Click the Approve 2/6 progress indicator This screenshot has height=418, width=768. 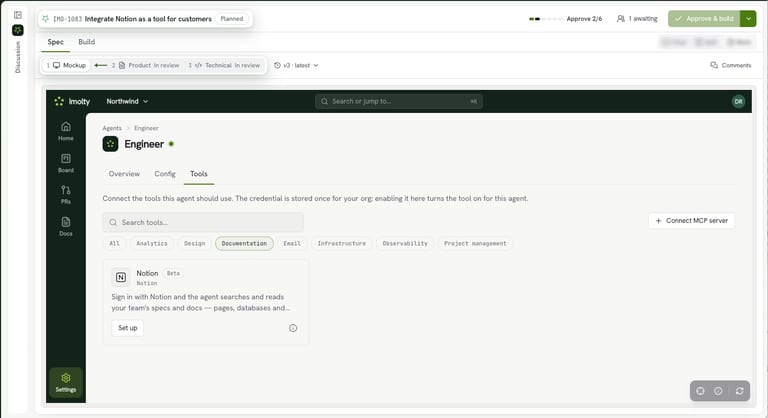coord(565,19)
